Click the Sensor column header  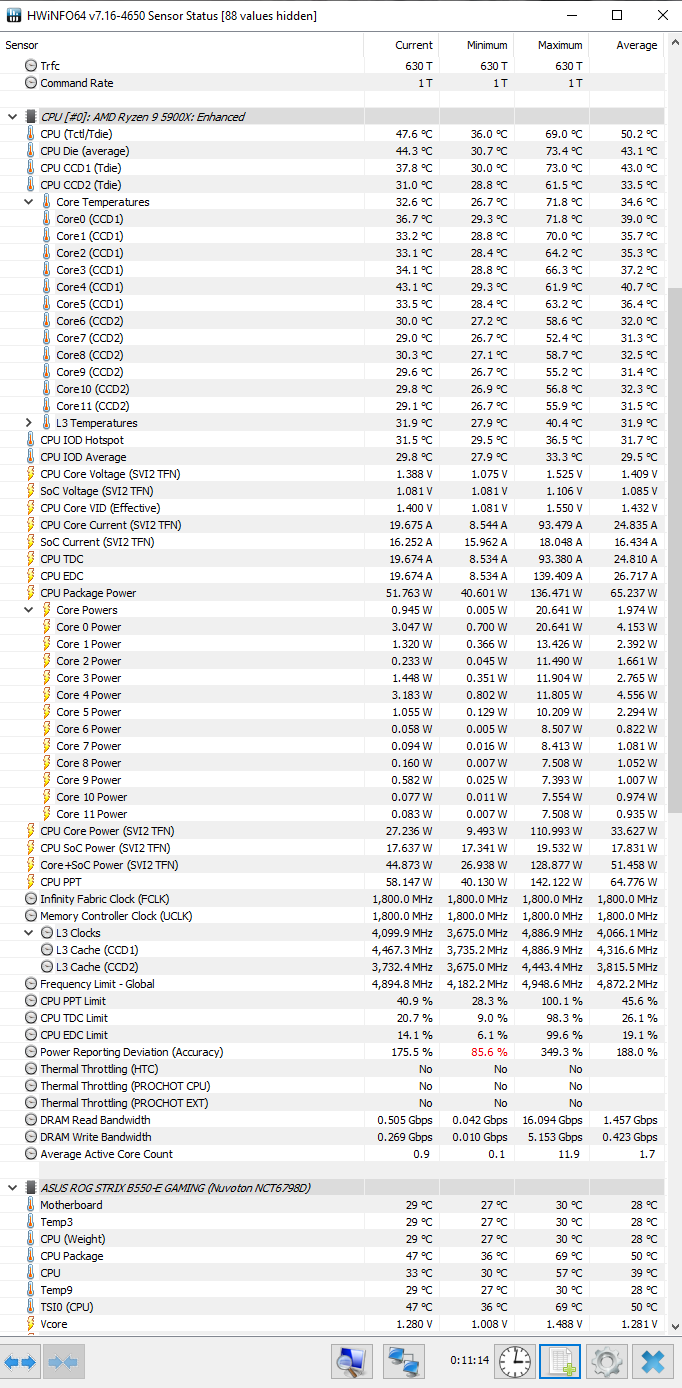coord(182,45)
